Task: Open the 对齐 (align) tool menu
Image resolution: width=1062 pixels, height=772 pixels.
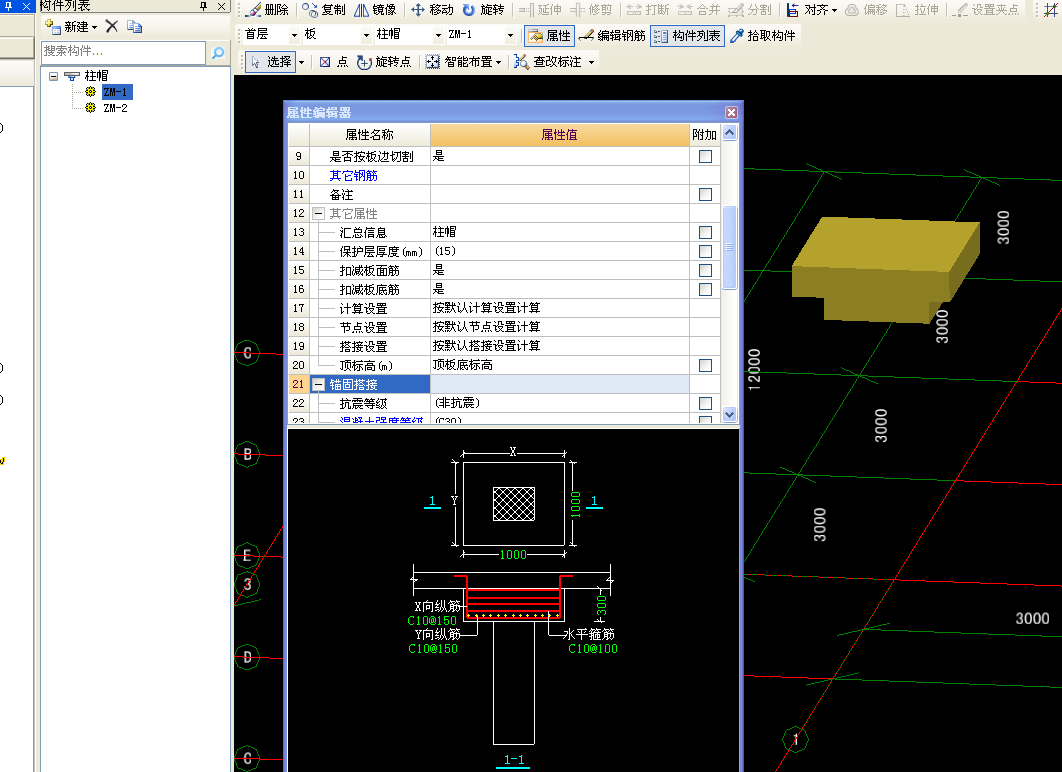Action: 812,9
